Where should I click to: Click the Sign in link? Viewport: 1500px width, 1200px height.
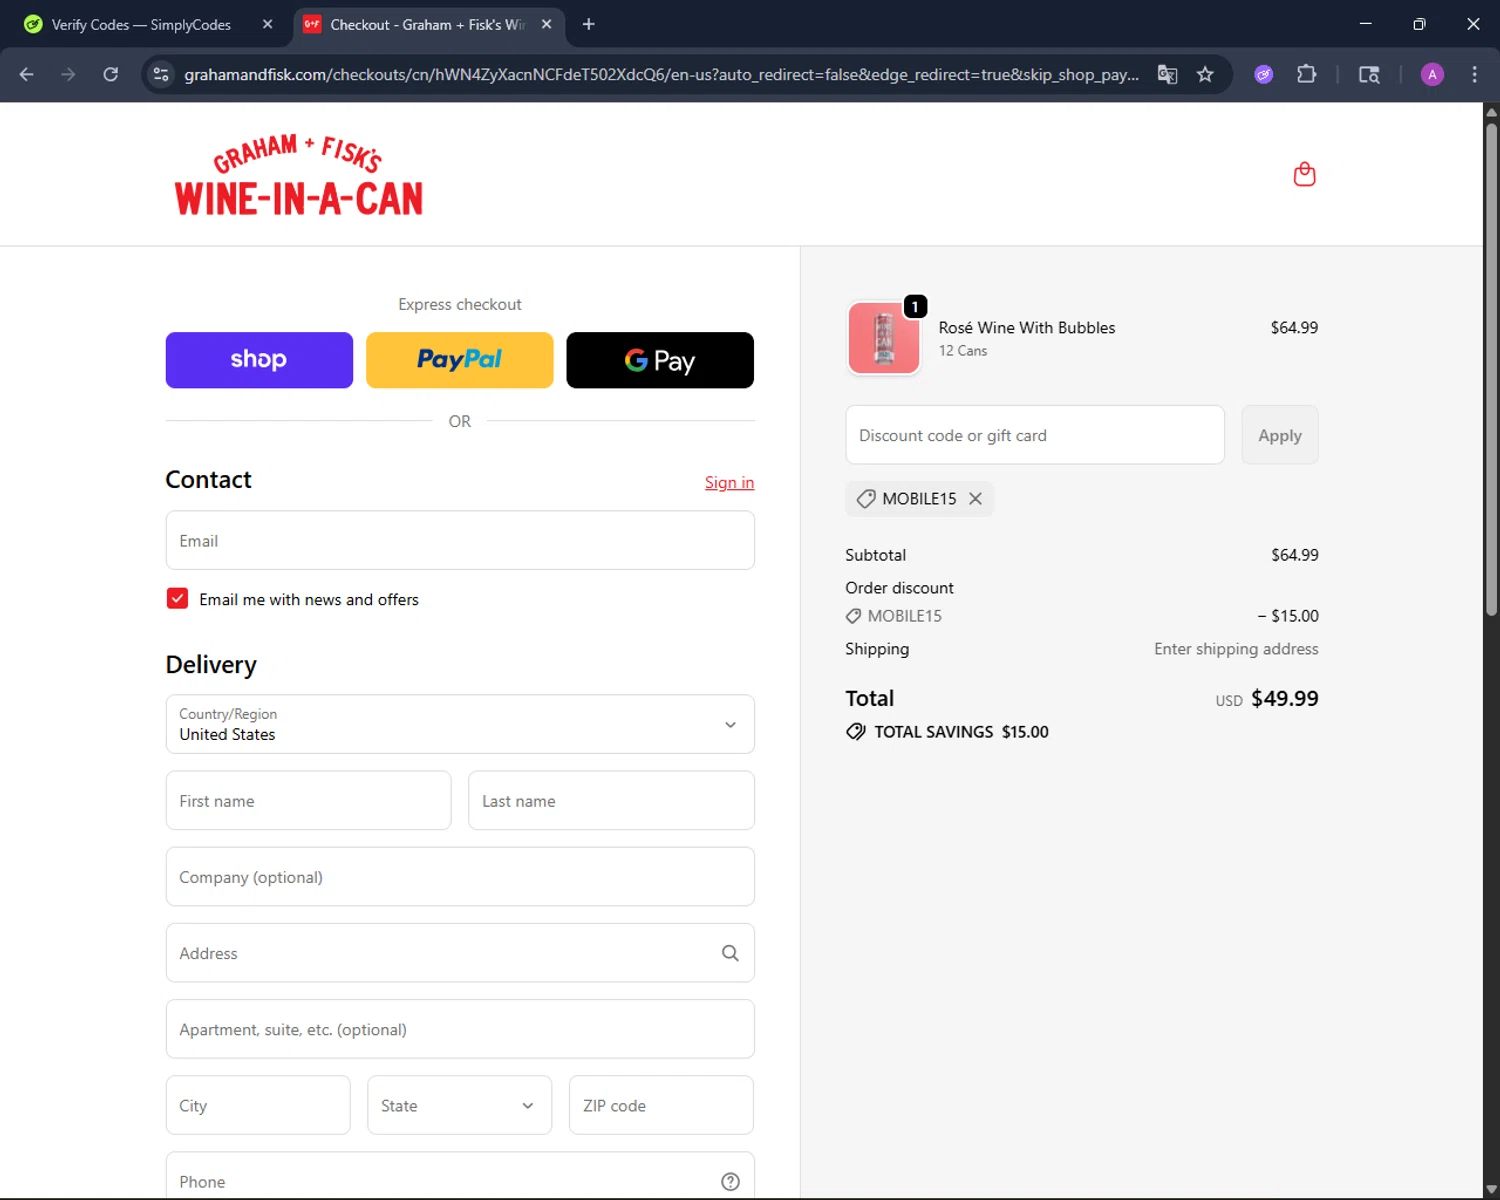point(729,482)
